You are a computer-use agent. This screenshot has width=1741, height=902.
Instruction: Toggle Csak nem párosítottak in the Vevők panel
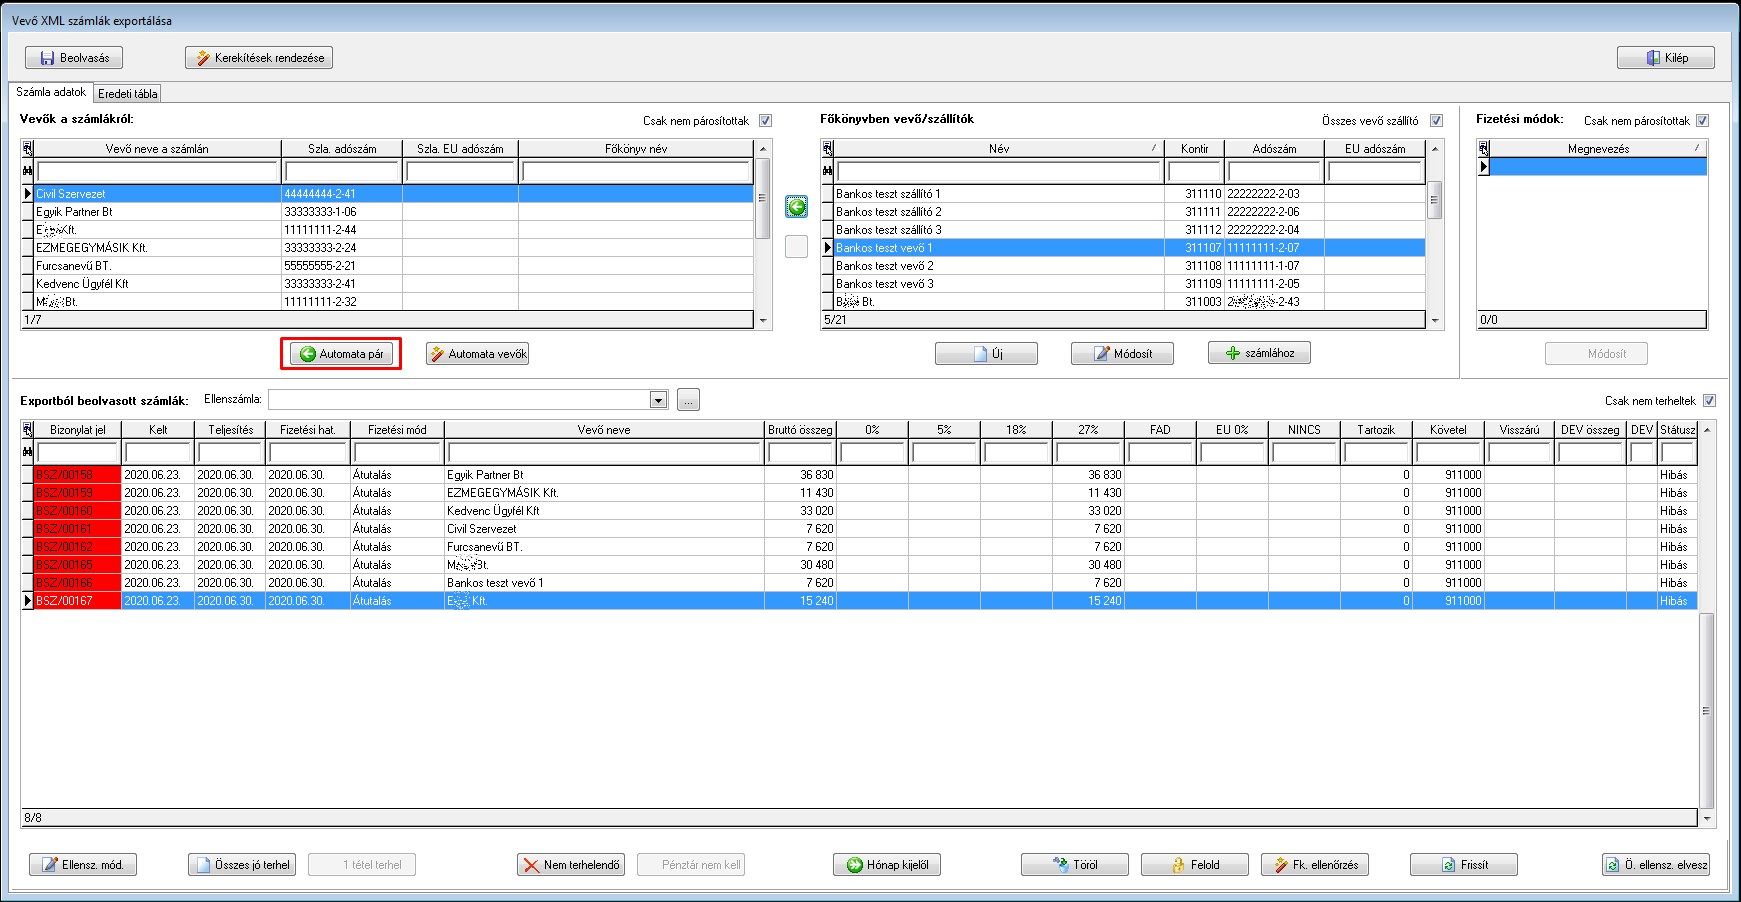coord(766,121)
